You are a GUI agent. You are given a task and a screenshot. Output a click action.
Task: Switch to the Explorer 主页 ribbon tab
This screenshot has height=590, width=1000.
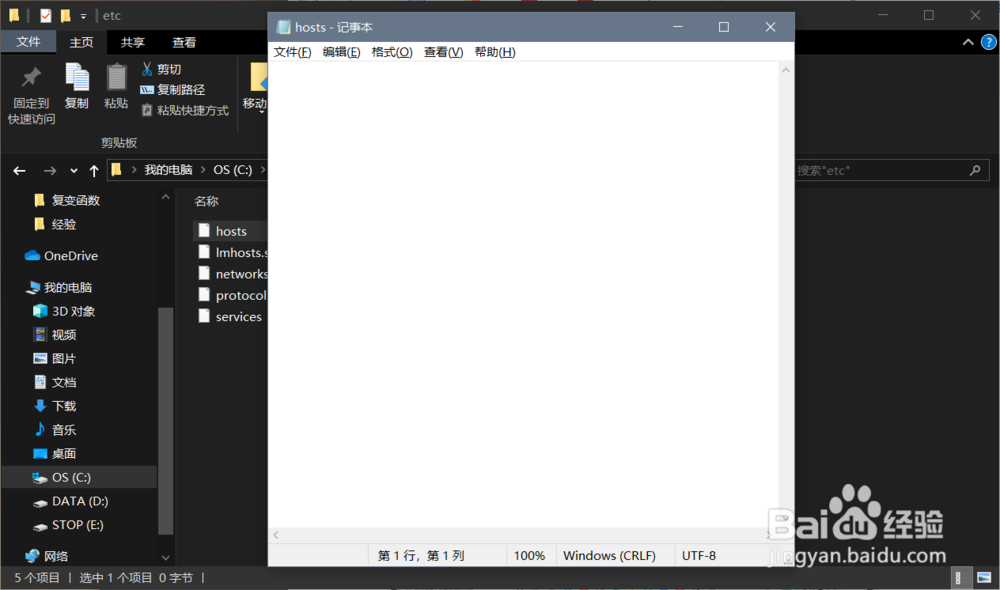click(81, 42)
